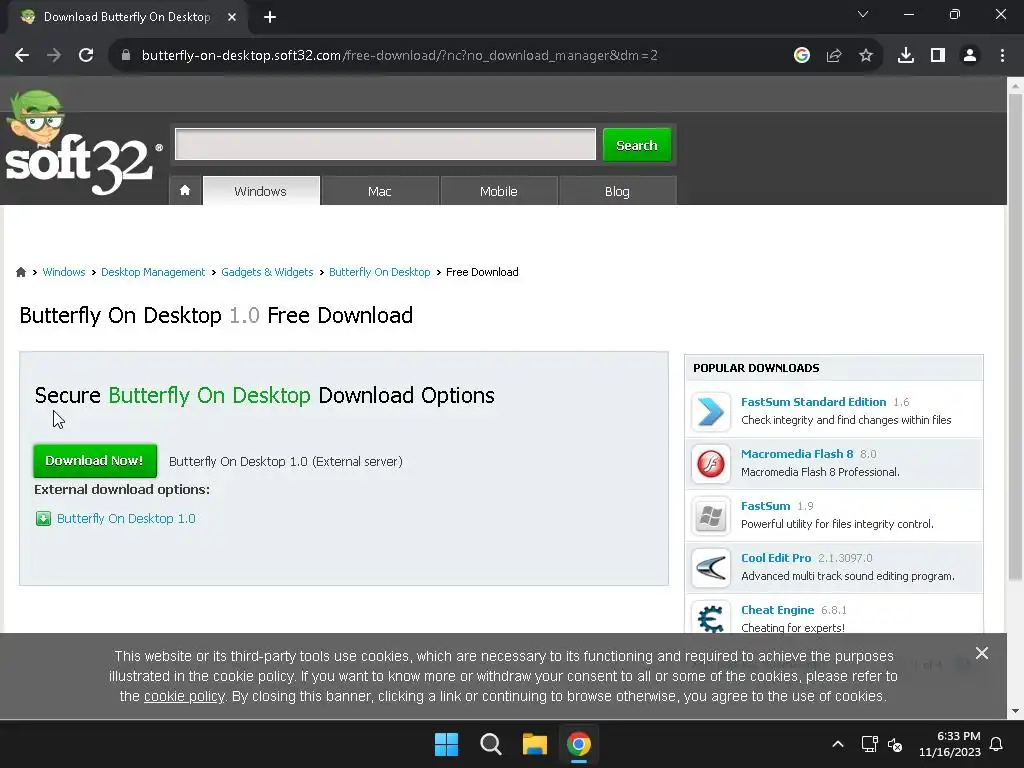Click the Download Now! button
Screen dimensions: 1024x768
click(95, 460)
